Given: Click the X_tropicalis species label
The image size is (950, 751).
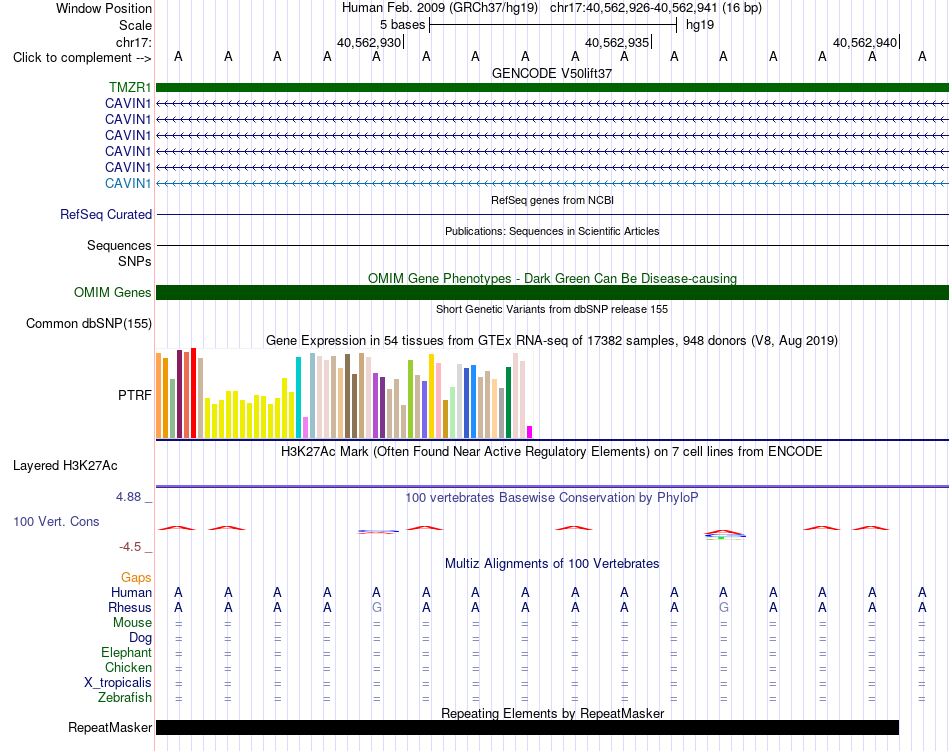Looking at the screenshot, I should pos(118,683).
